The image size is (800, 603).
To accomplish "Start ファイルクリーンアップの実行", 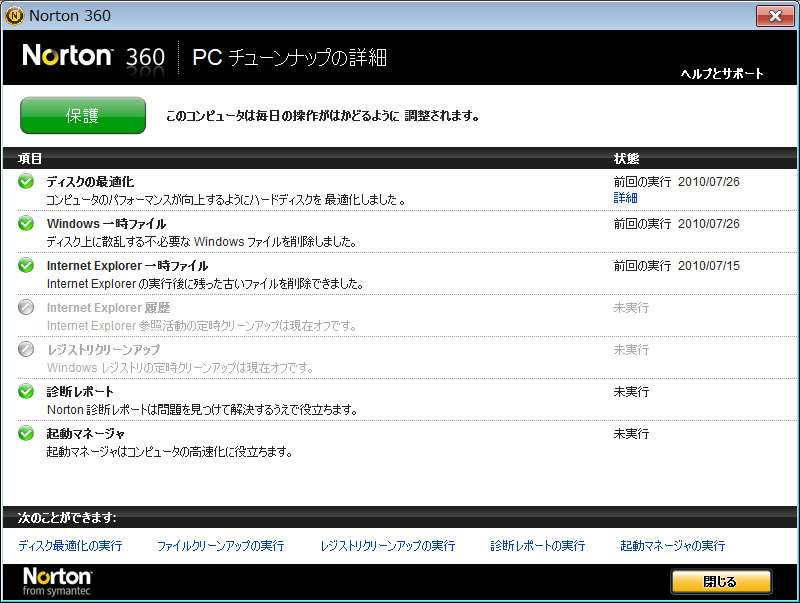I will [x=220, y=546].
